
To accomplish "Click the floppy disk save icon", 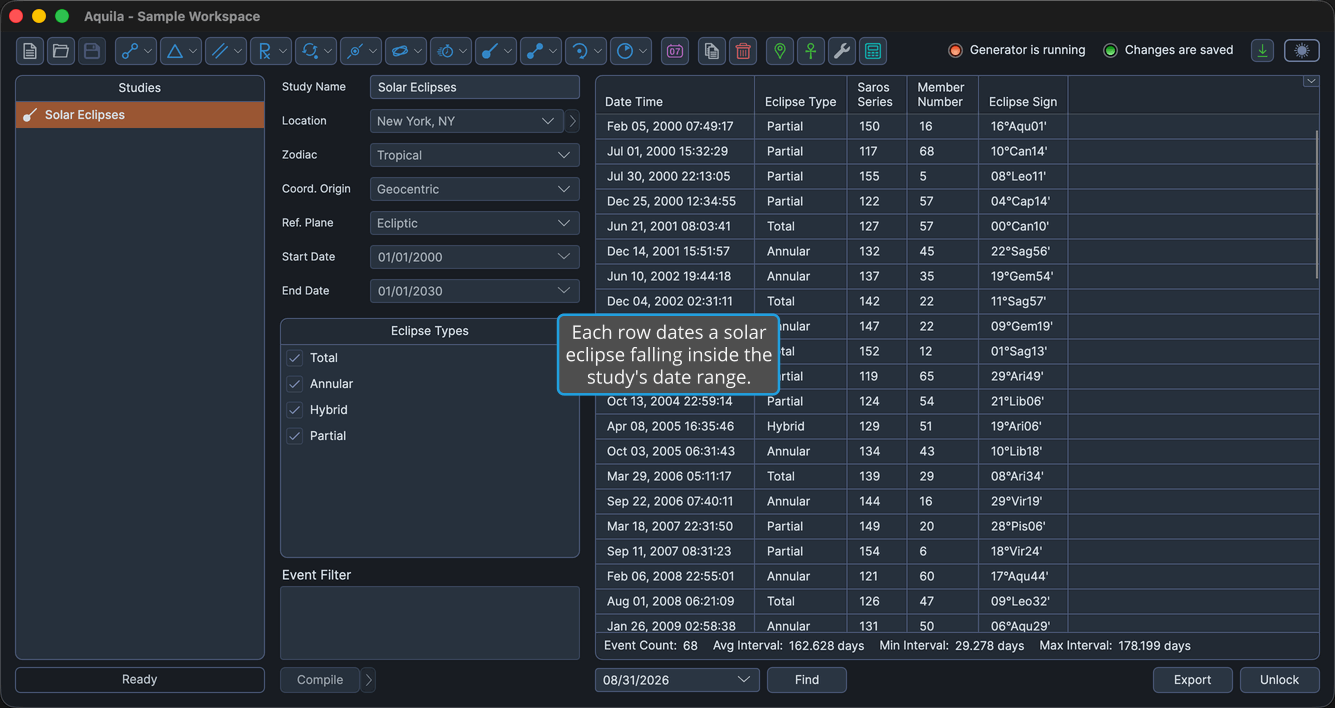I will [x=92, y=51].
